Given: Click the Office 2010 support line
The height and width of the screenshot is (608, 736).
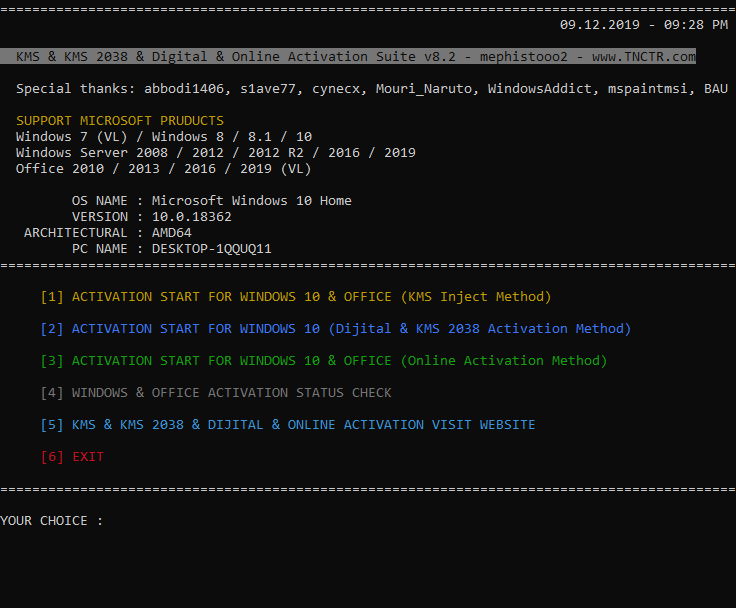Looking at the screenshot, I should (x=163, y=169).
